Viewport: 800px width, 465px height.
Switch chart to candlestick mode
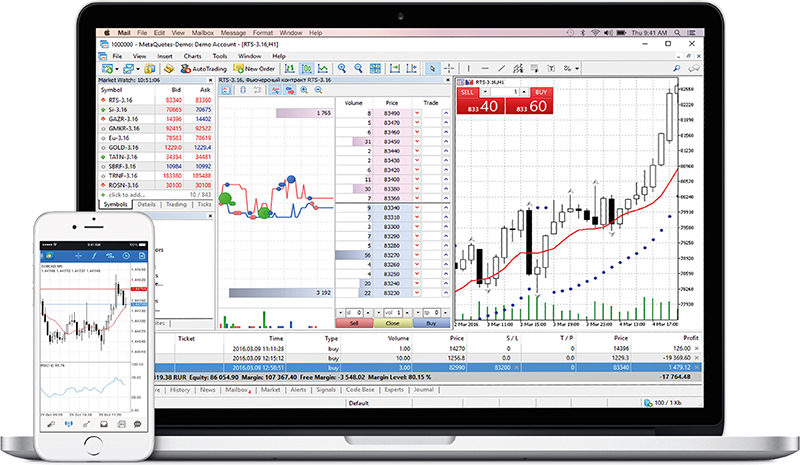click(307, 68)
